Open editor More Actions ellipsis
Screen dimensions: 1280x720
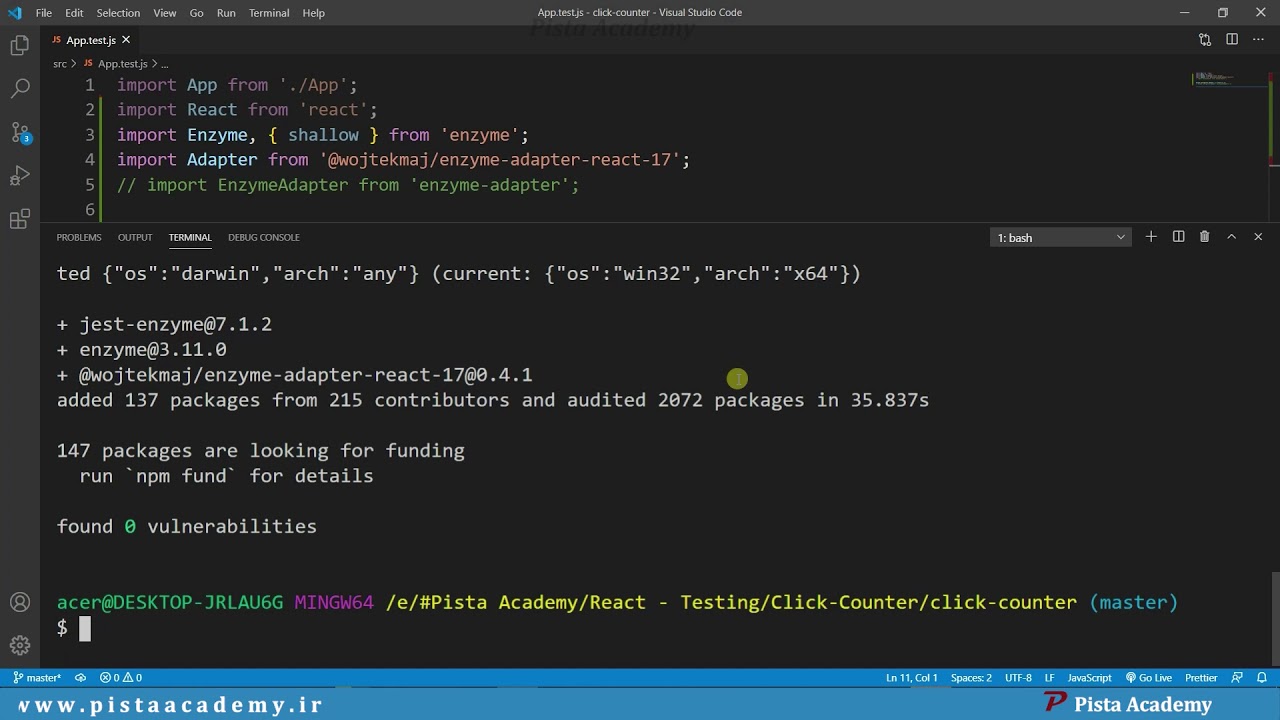pos(1259,40)
